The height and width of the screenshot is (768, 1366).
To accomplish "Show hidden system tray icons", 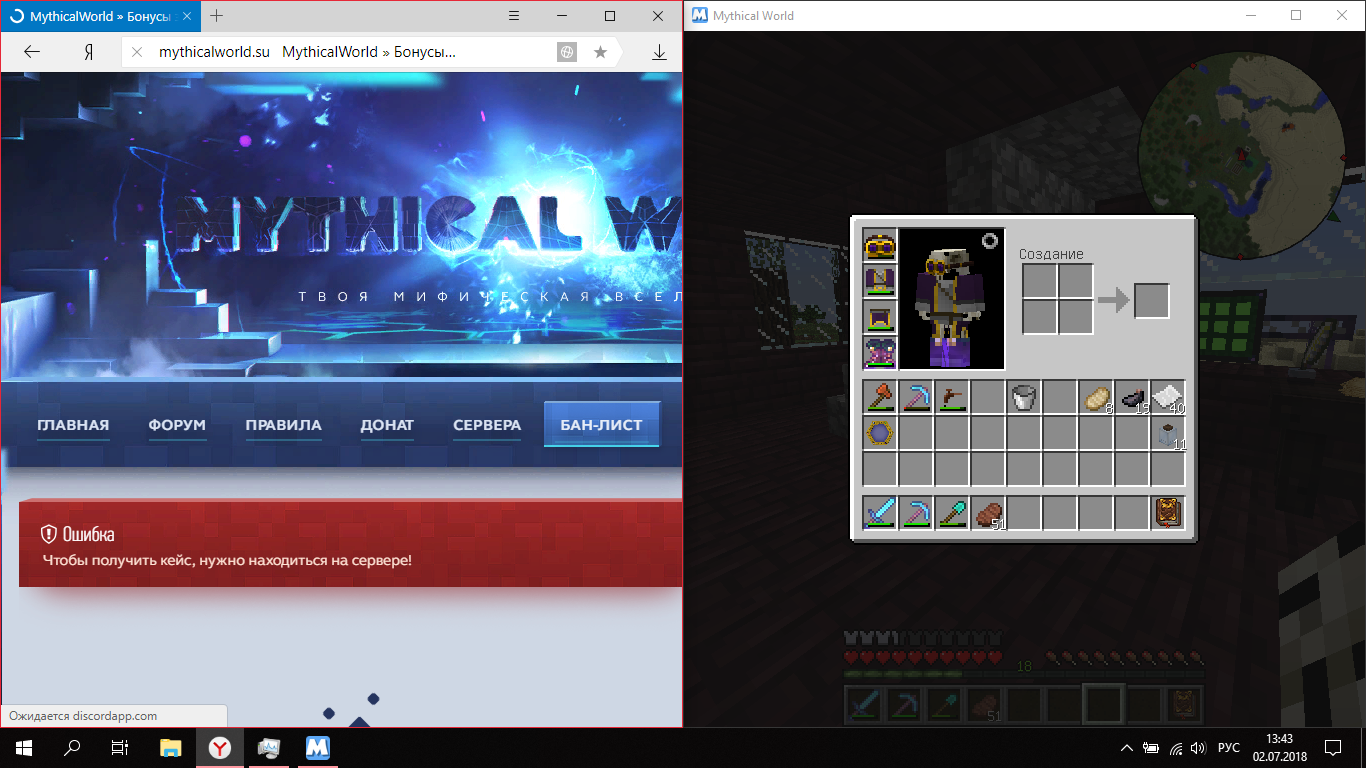I will coord(1127,748).
